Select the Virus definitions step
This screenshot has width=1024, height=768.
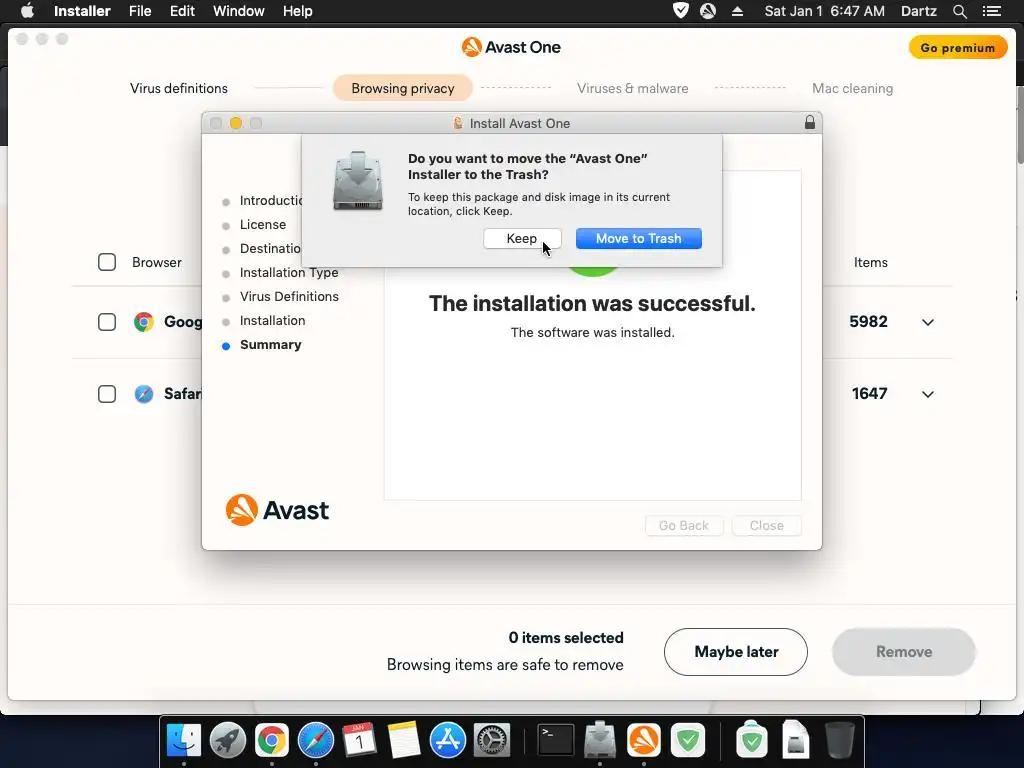[179, 88]
